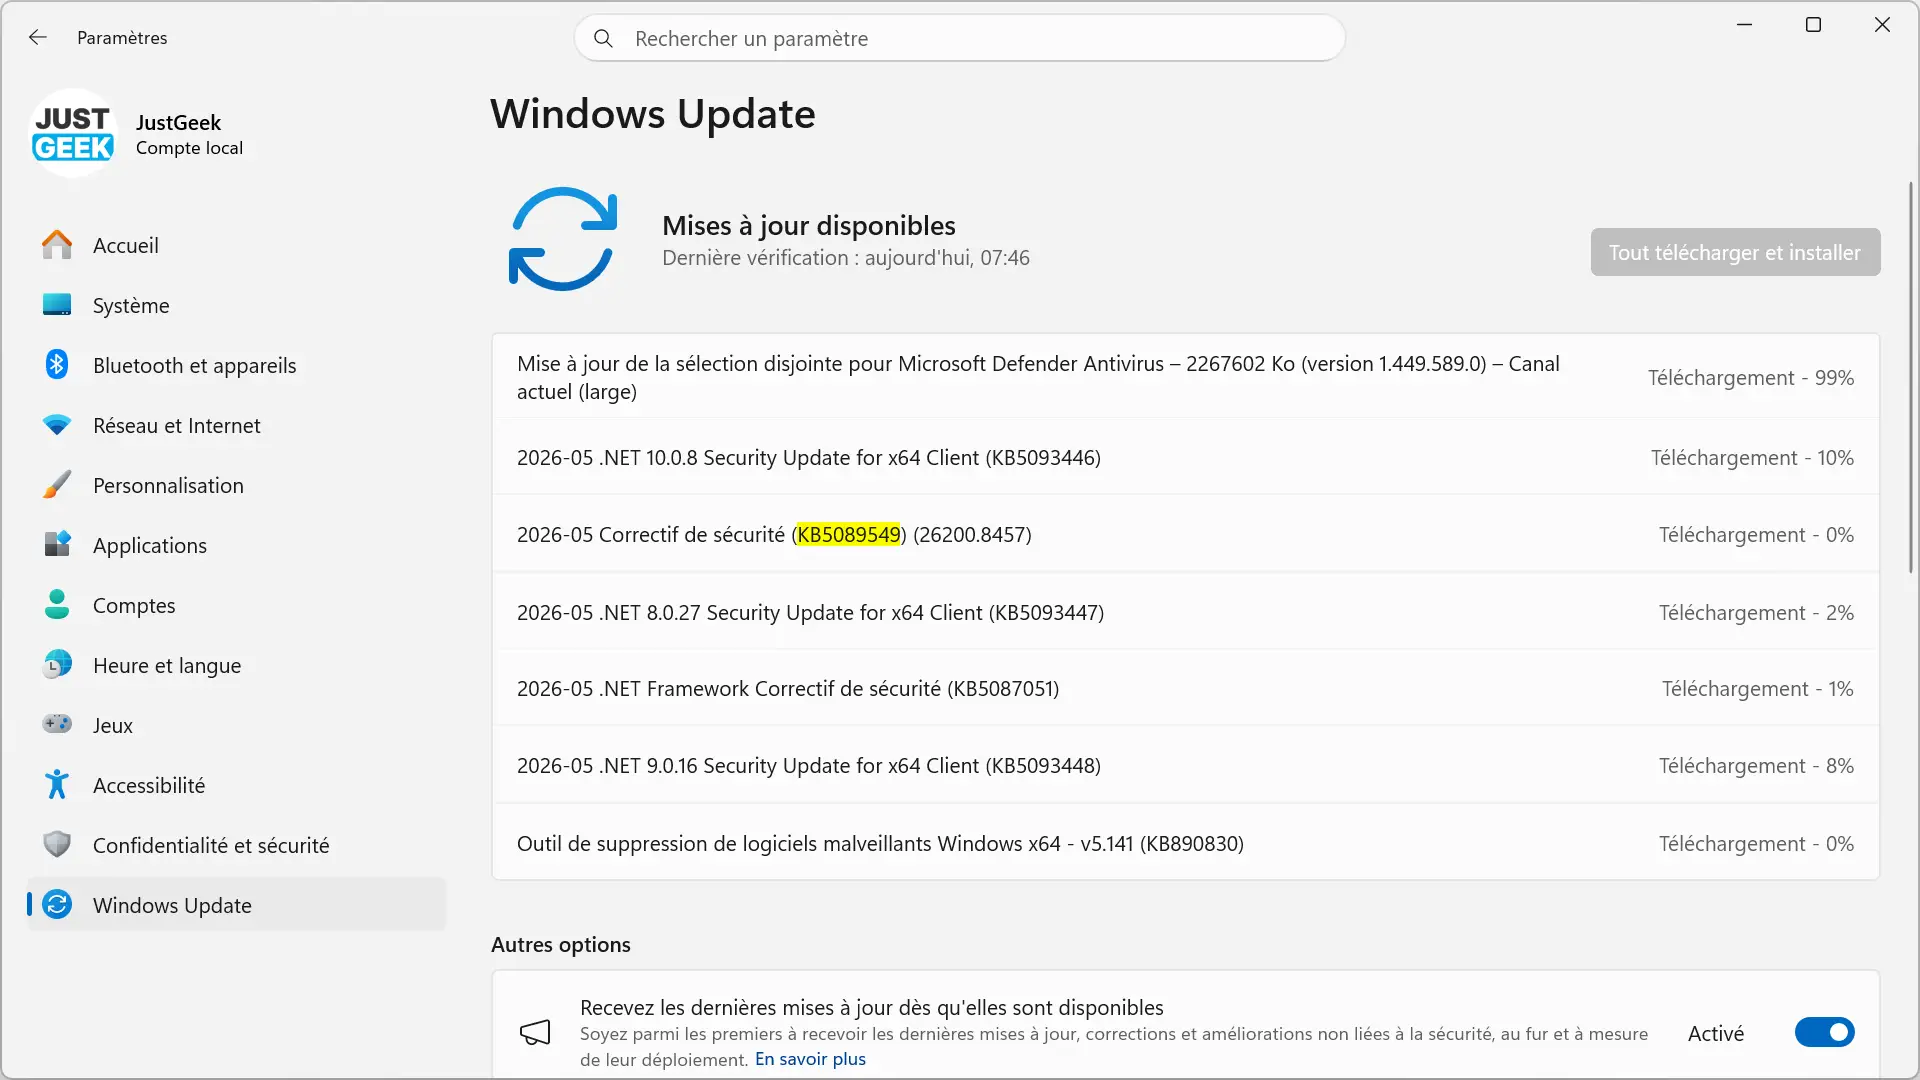Click the Comptes person icon
The width and height of the screenshot is (1920, 1080).
57,604
